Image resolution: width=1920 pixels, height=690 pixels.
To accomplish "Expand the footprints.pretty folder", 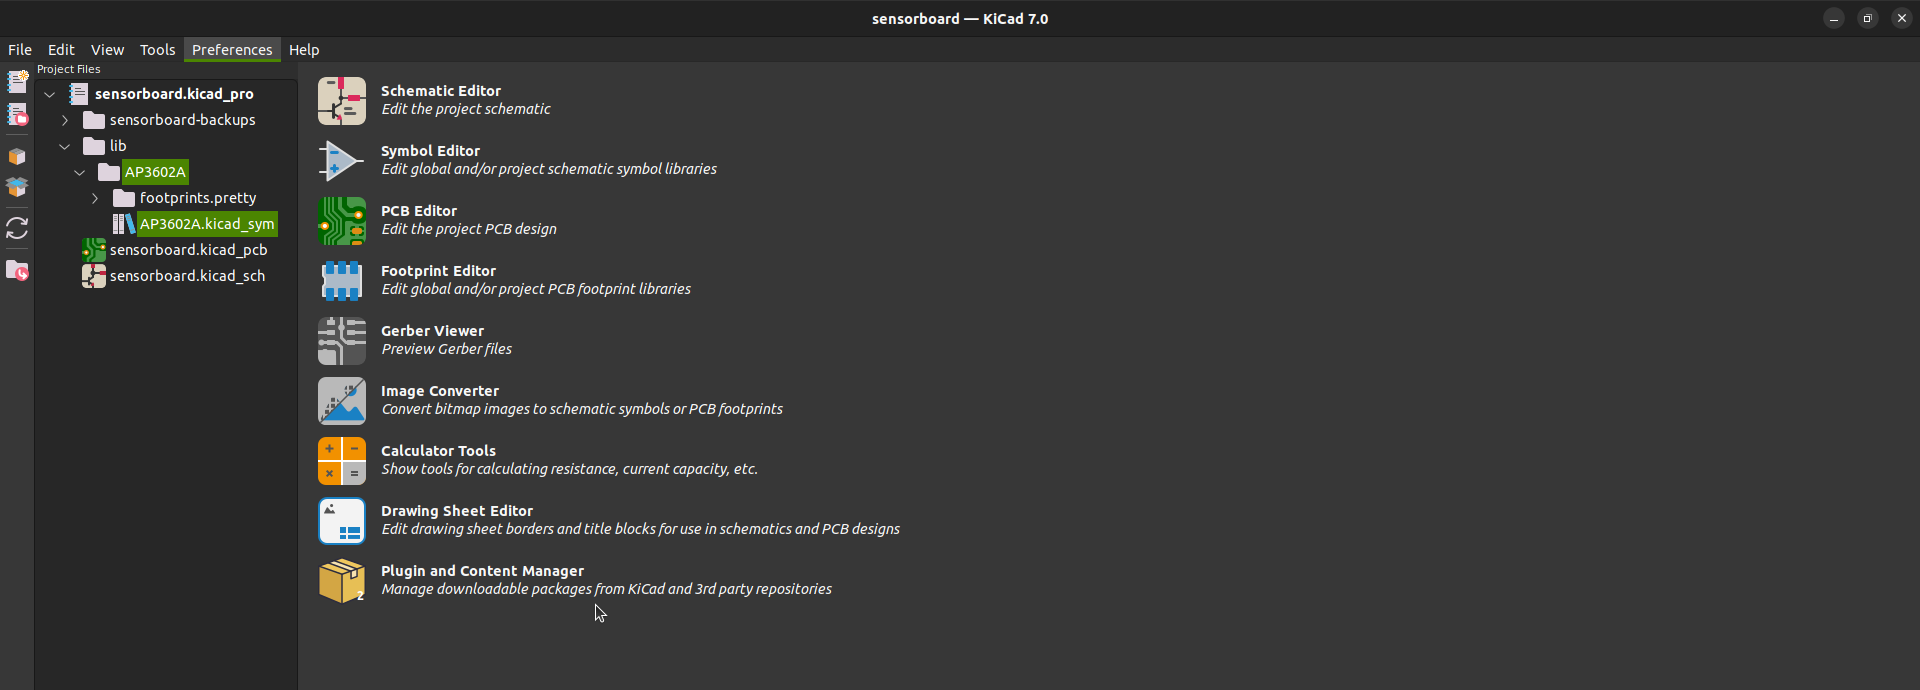I will tap(95, 198).
